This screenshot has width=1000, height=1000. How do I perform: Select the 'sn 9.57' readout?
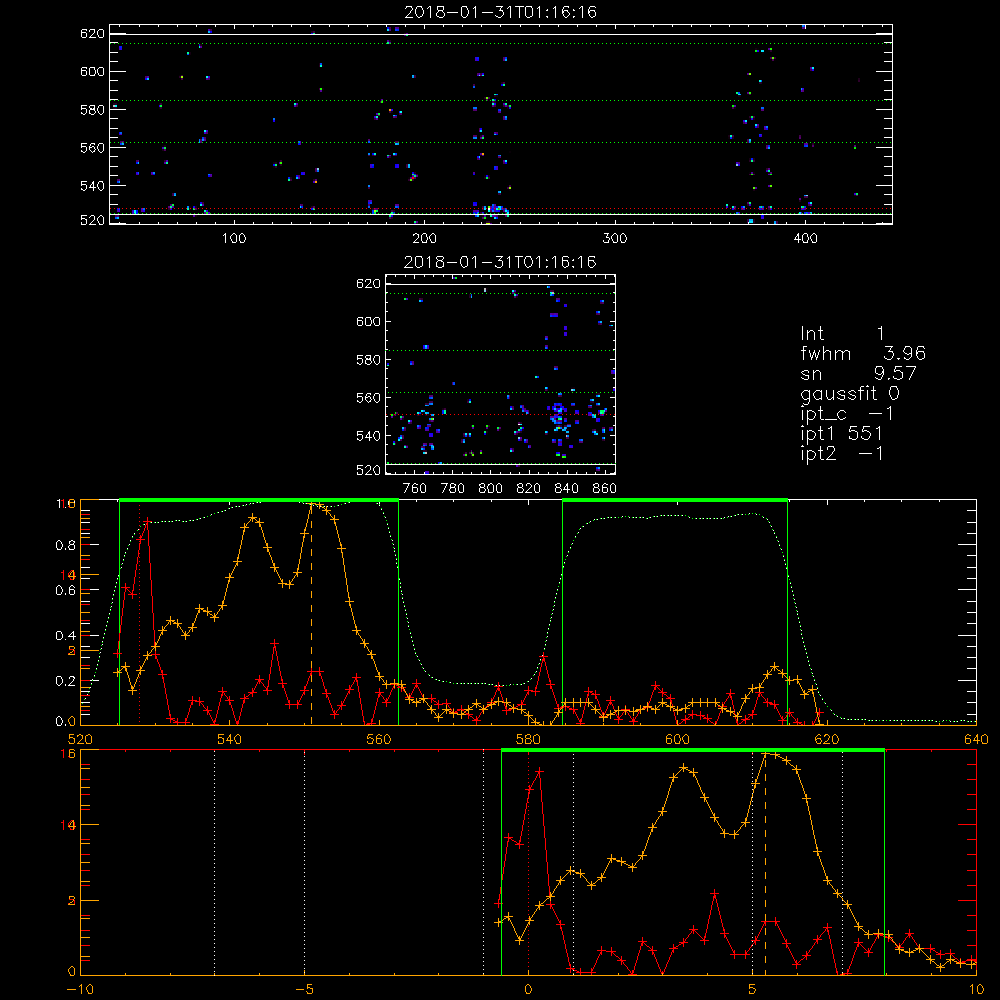click(858, 373)
